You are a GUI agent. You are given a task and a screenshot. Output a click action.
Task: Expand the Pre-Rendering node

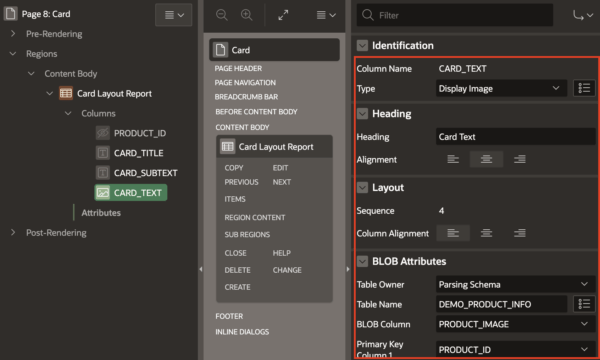(x=13, y=34)
